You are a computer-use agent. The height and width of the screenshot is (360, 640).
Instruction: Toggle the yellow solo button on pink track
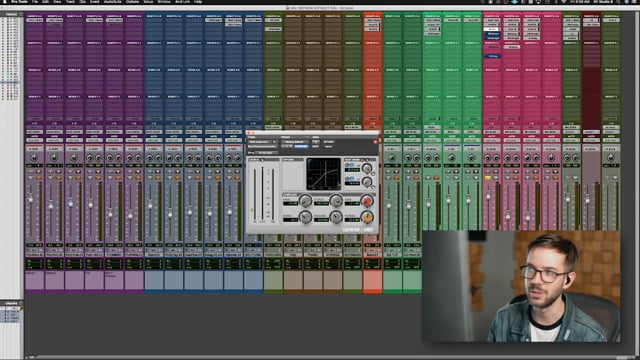point(488,178)
